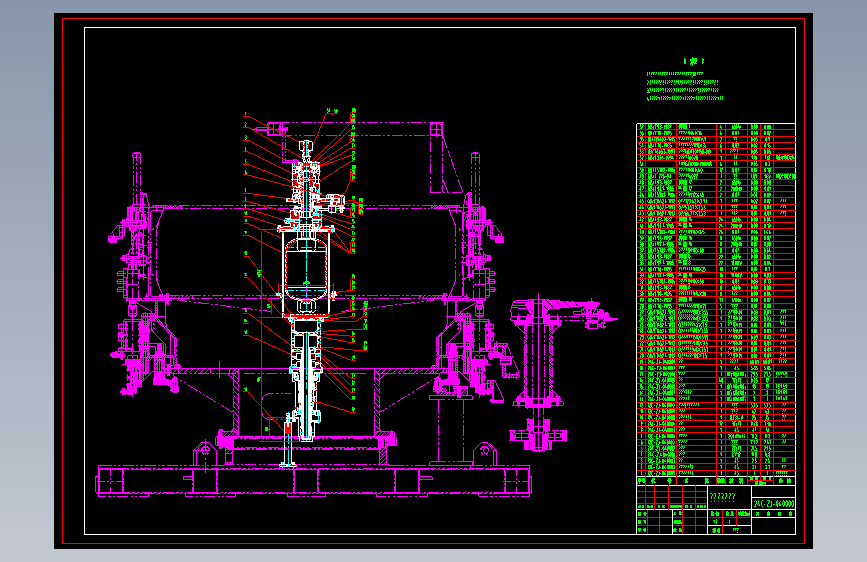Select the left clamp mechanism assembly
Image resolution: width=867 pixels, height=562 pixels.
[141, 299]
